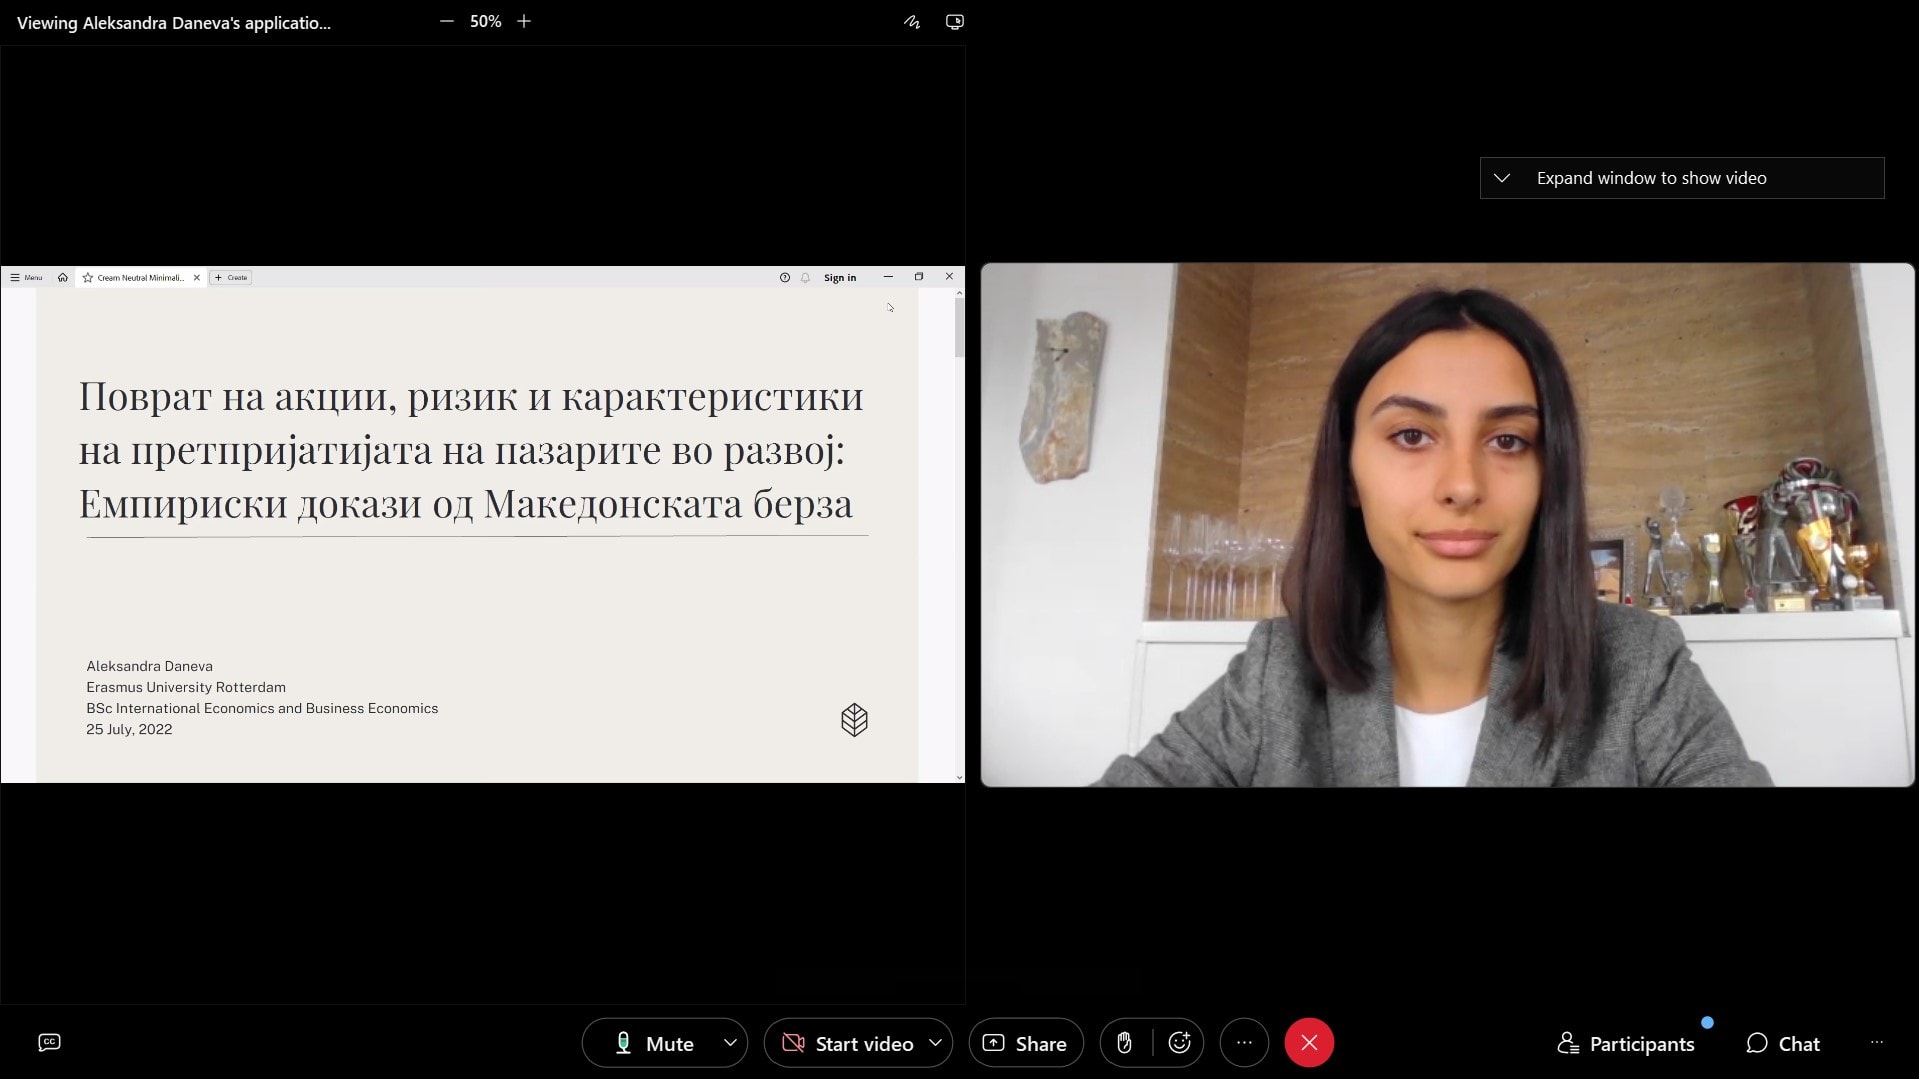Leave the meeting with the red X button
1919x1079 pixels.
(x=1308, y=1043)
